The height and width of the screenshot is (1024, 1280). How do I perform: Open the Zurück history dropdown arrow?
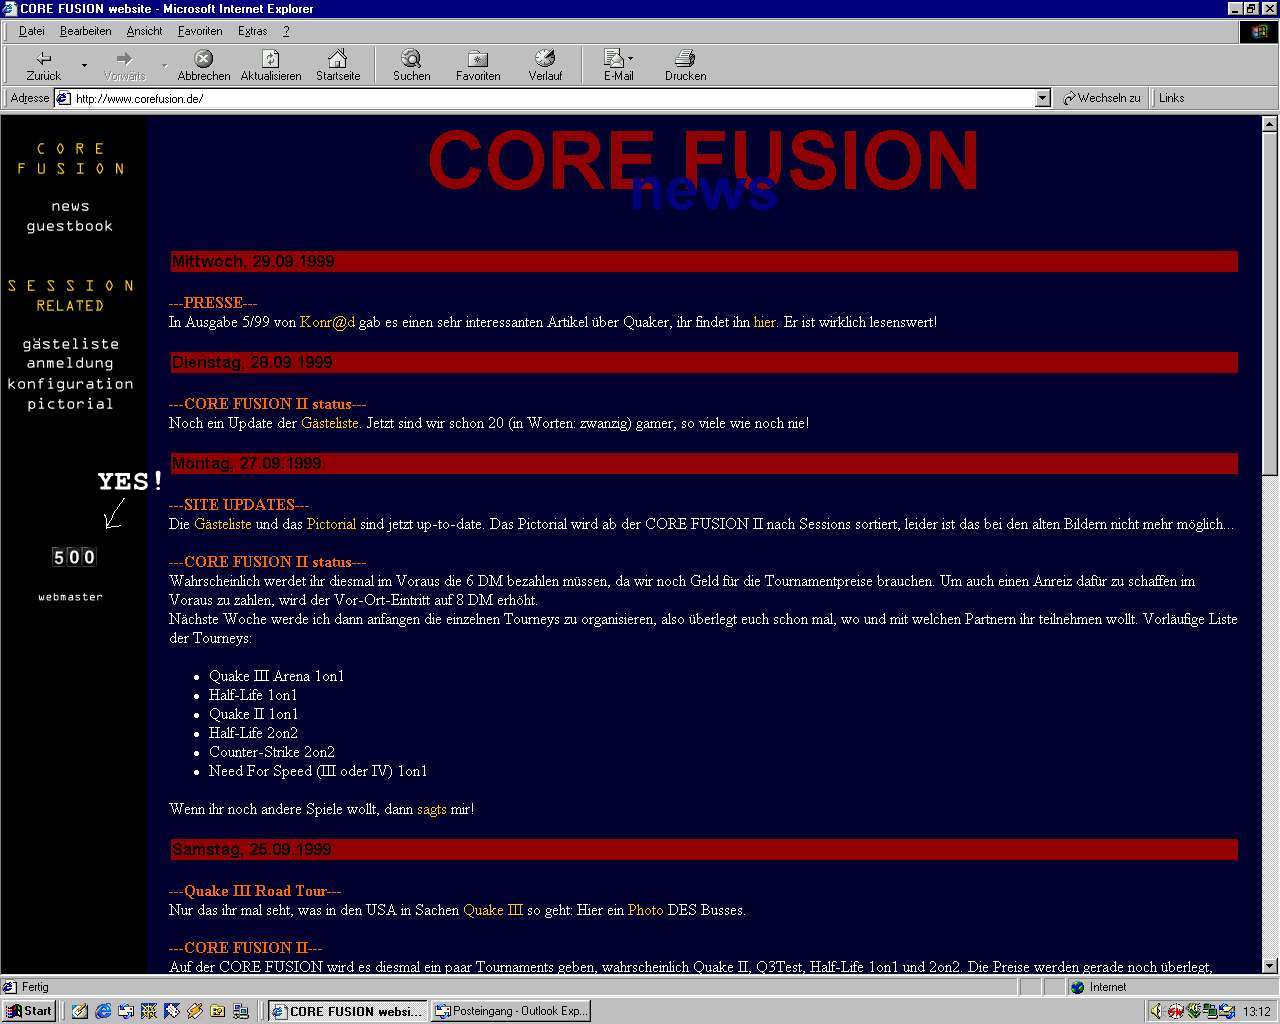84,66
